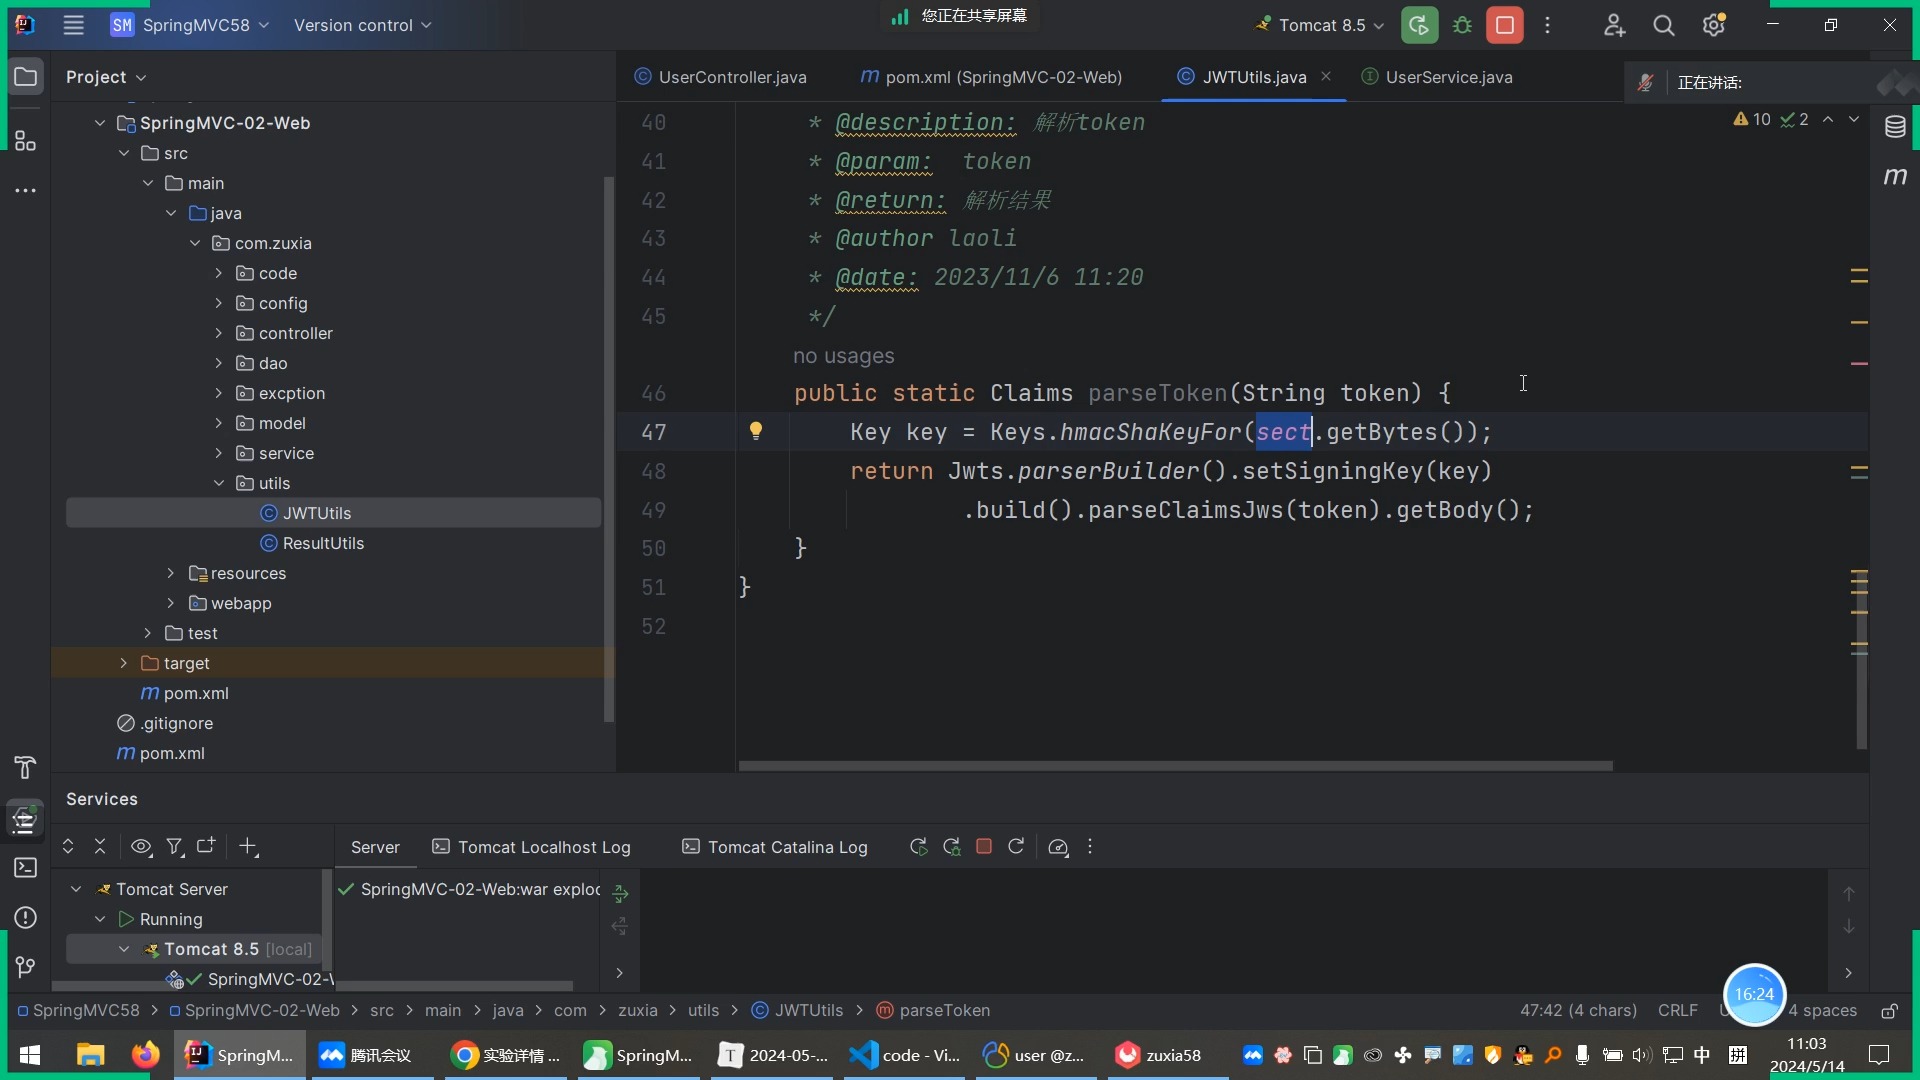Expand the target folder

point(123,663)
